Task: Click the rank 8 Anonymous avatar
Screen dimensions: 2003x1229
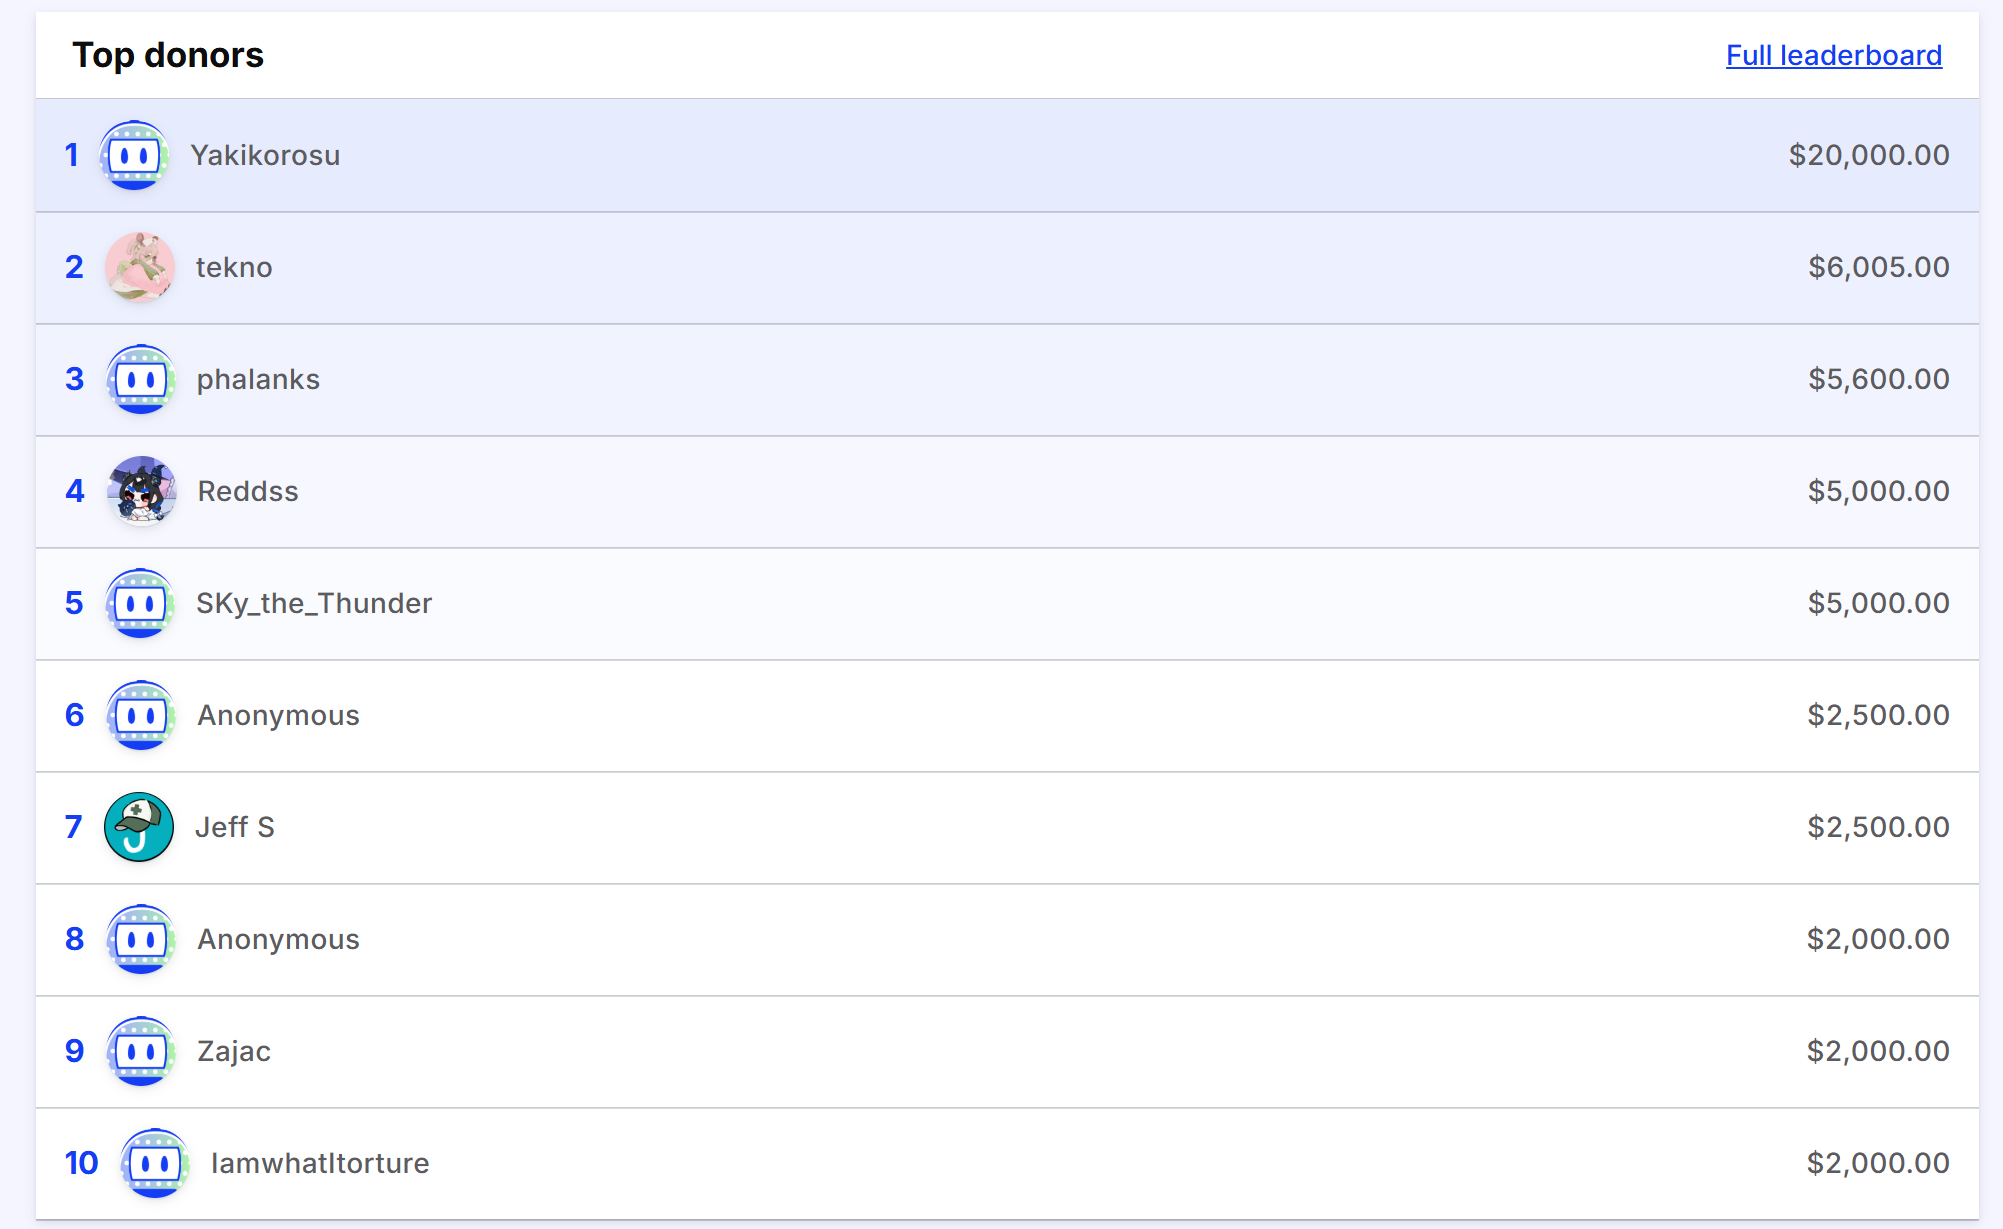Action: pos(140,939)
